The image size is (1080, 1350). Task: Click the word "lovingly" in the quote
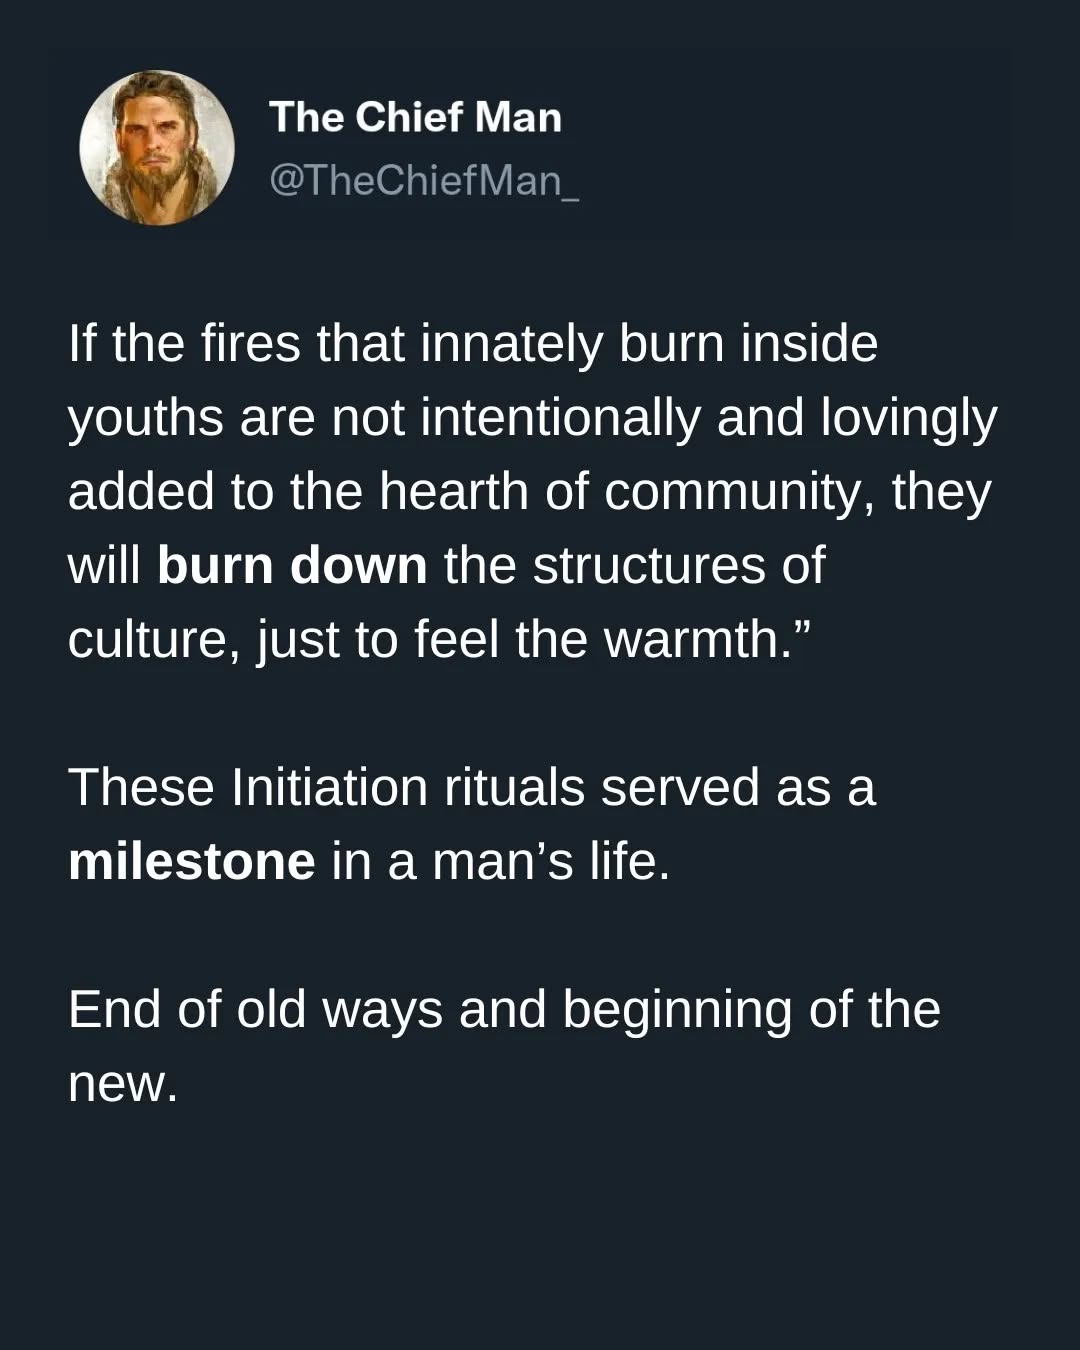pyautogui.click(x=908, y=418)
